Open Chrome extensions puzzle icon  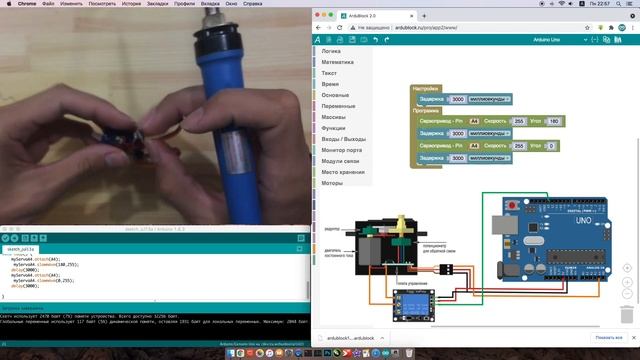click(x=611, y=28)
